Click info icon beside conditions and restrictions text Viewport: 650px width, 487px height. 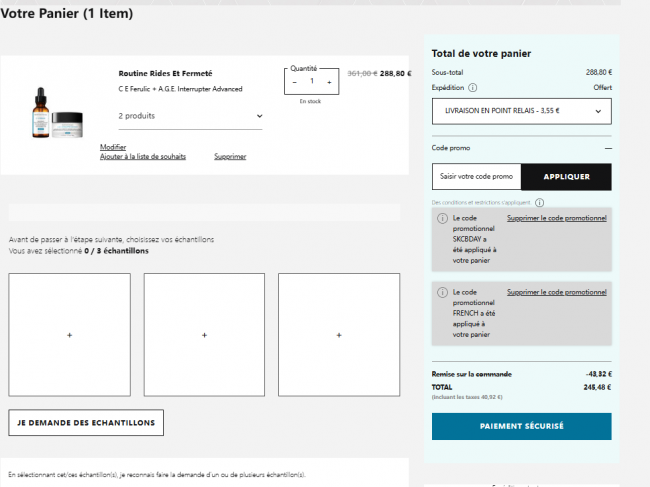click(x=539, y=202)
